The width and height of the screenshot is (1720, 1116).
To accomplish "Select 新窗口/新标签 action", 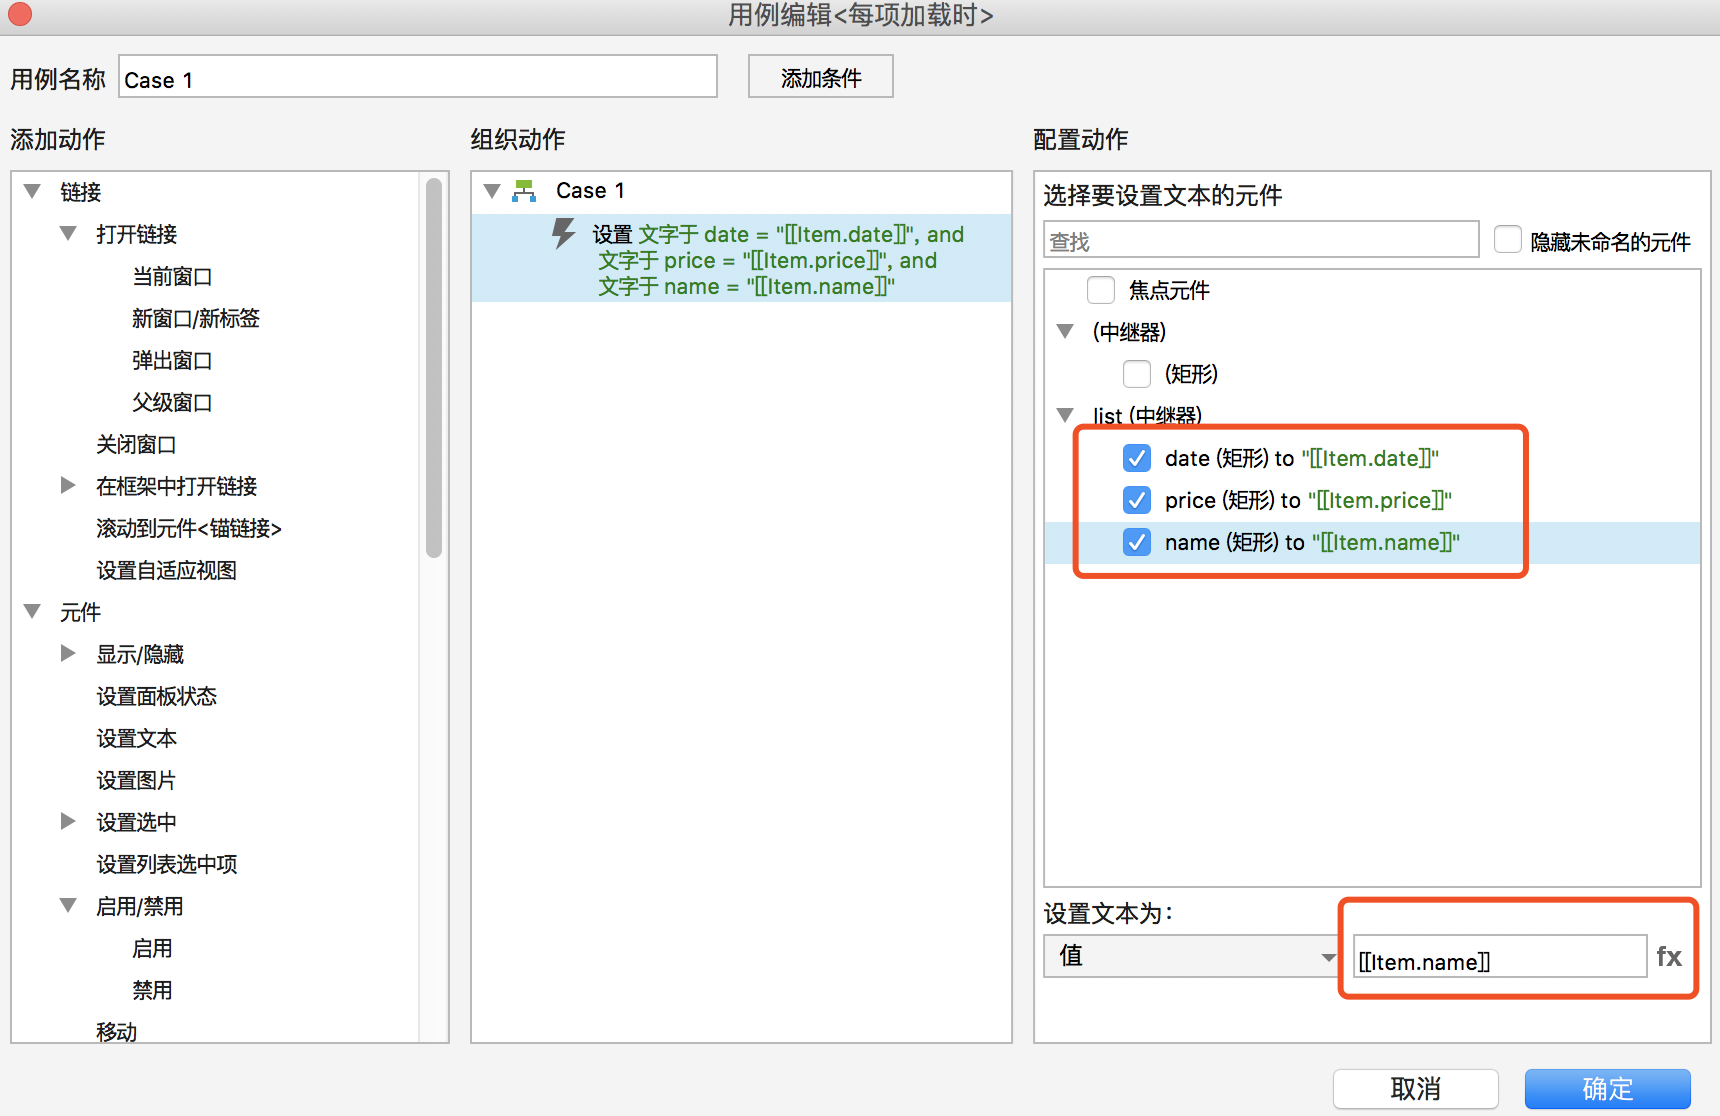I will point(196,318).
